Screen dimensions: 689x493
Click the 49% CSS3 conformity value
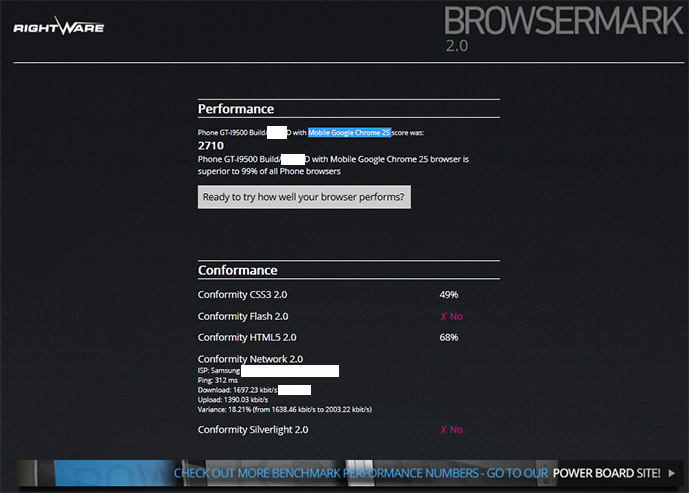[x=449, y=295]
